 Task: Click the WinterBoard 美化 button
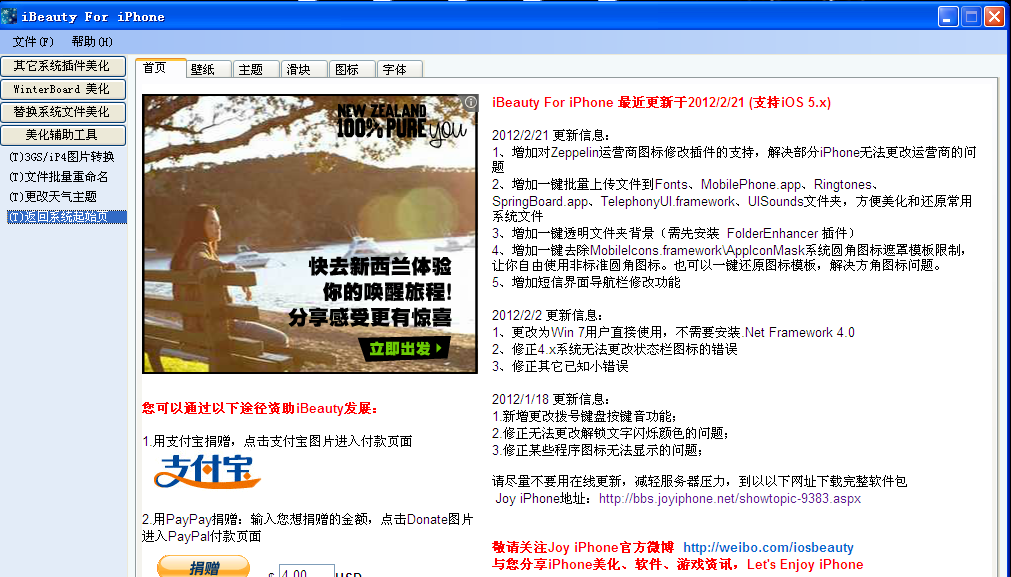point(63,89)
